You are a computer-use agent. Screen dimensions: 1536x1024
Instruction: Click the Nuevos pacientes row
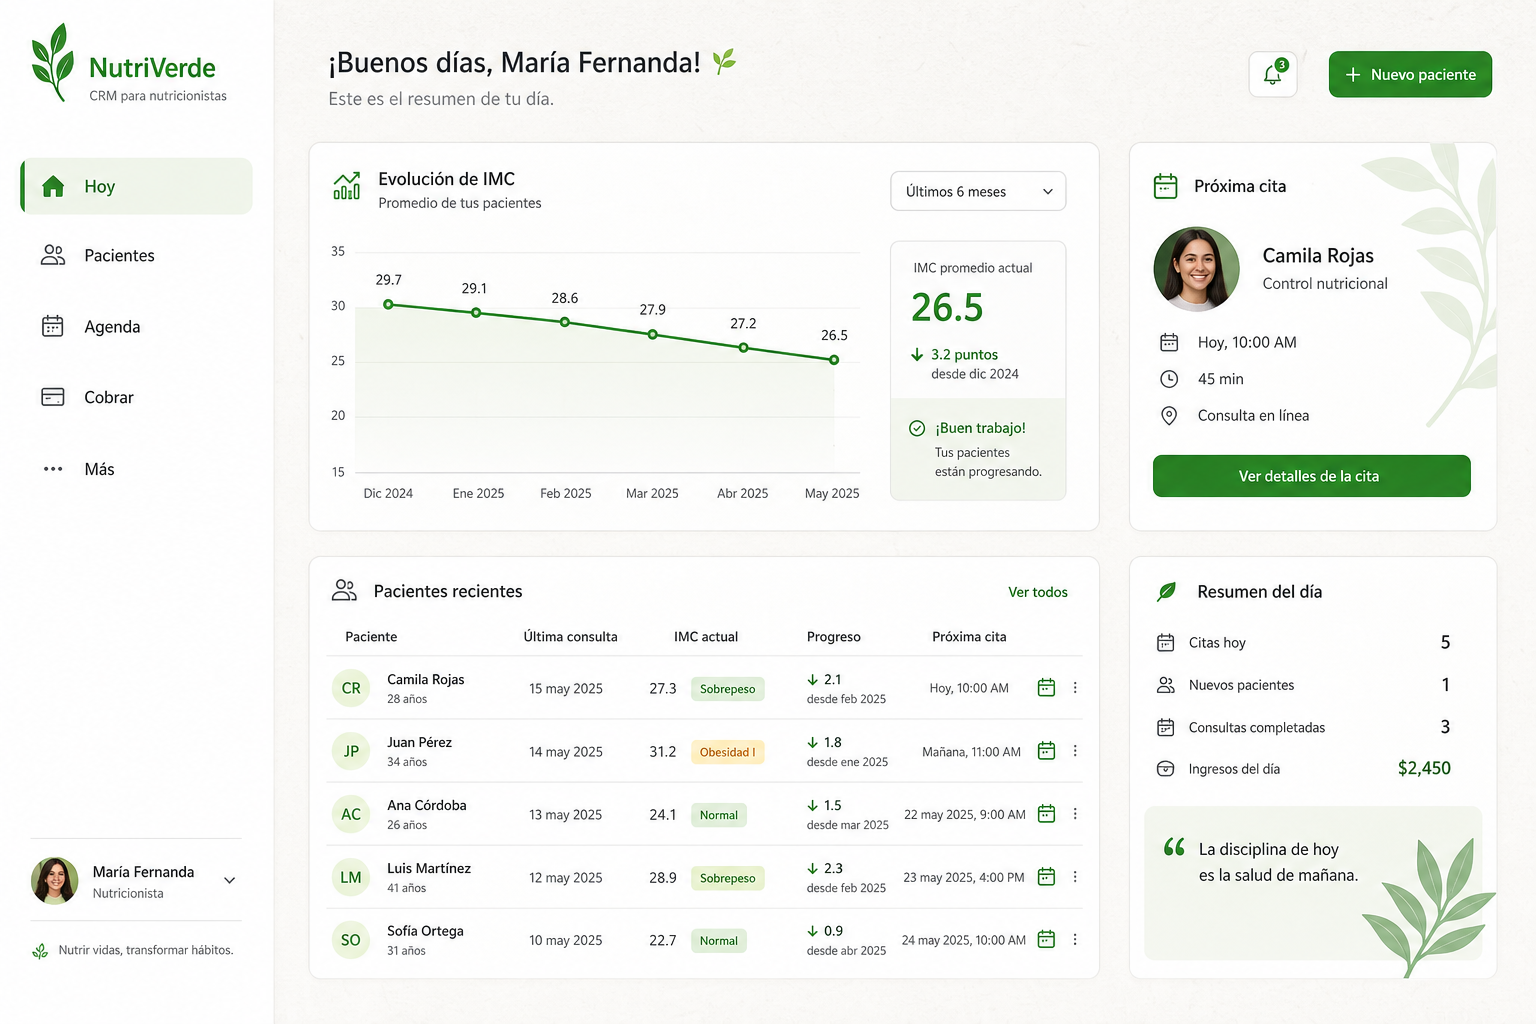(1304, 685)
